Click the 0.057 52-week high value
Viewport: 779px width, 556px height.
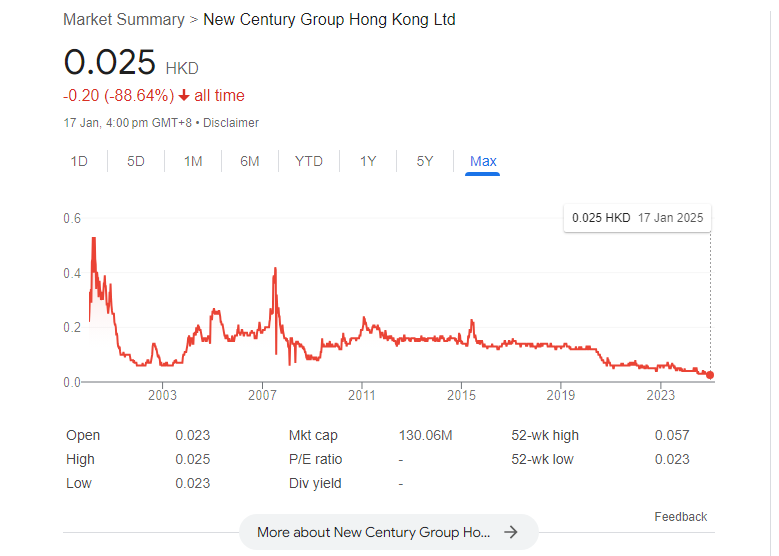(x=672, y=435)
